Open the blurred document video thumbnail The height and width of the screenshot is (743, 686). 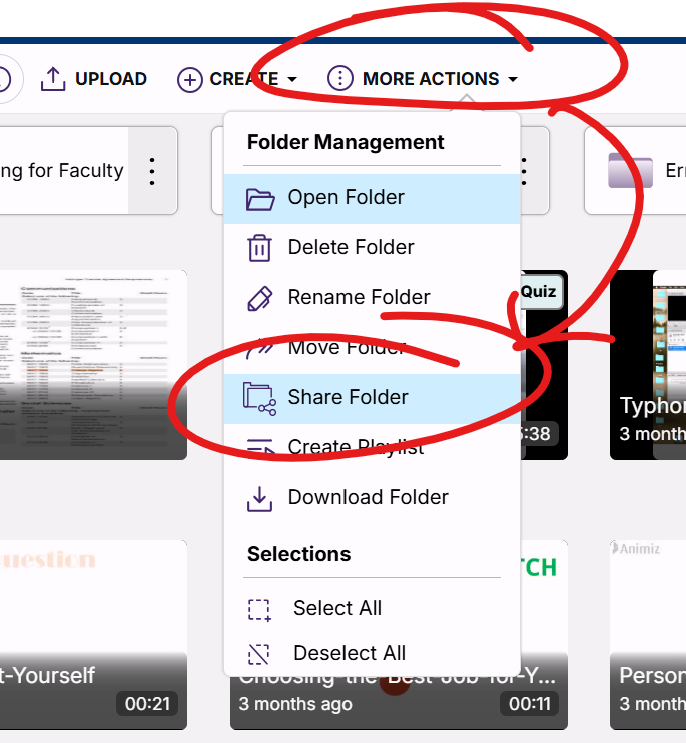click(93, 365)
